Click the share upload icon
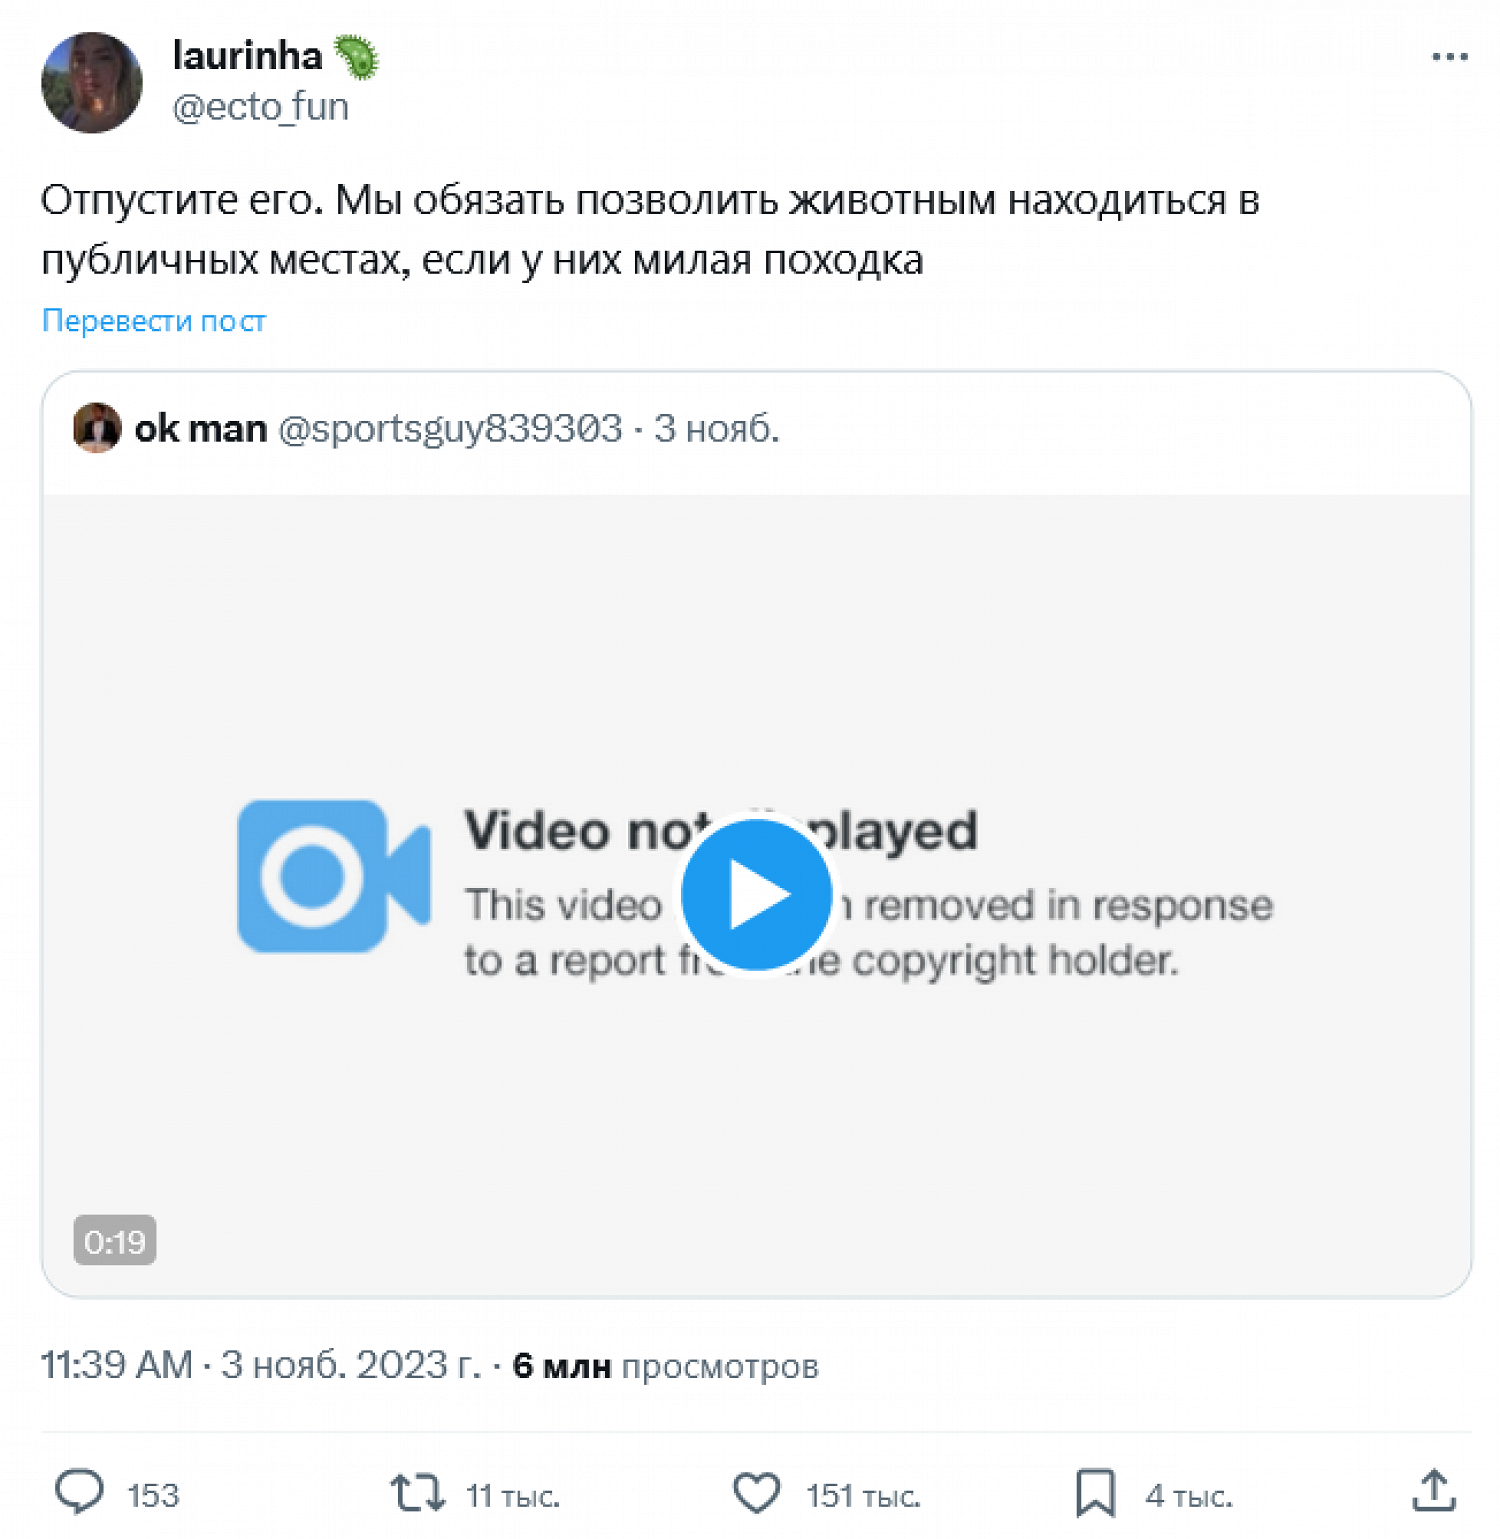 point(1433,1491)
